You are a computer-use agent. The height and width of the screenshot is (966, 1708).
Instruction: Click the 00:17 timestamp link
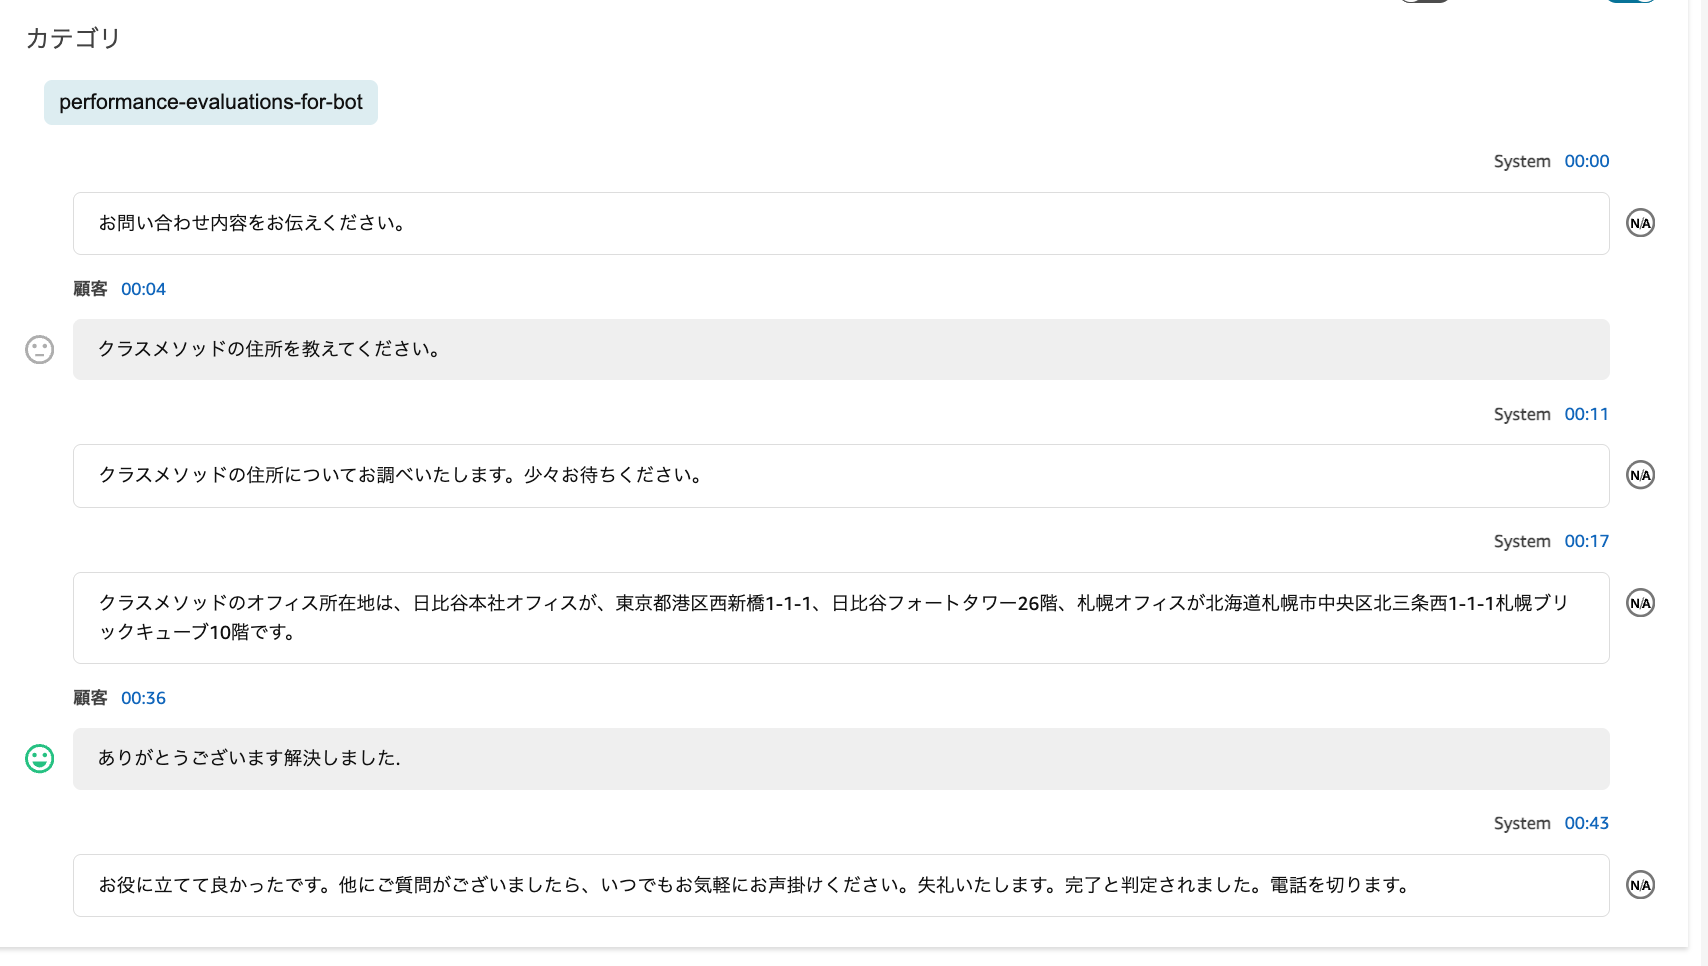1586,541
